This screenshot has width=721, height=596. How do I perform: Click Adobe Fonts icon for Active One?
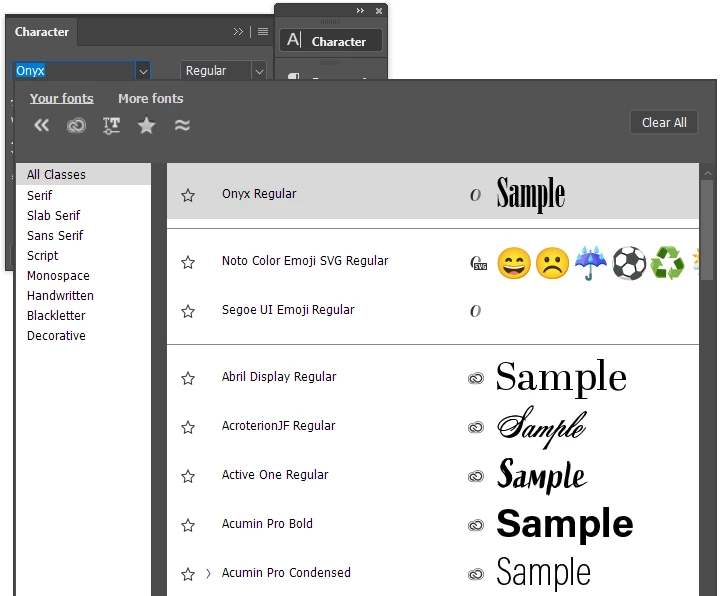(476, 476)
